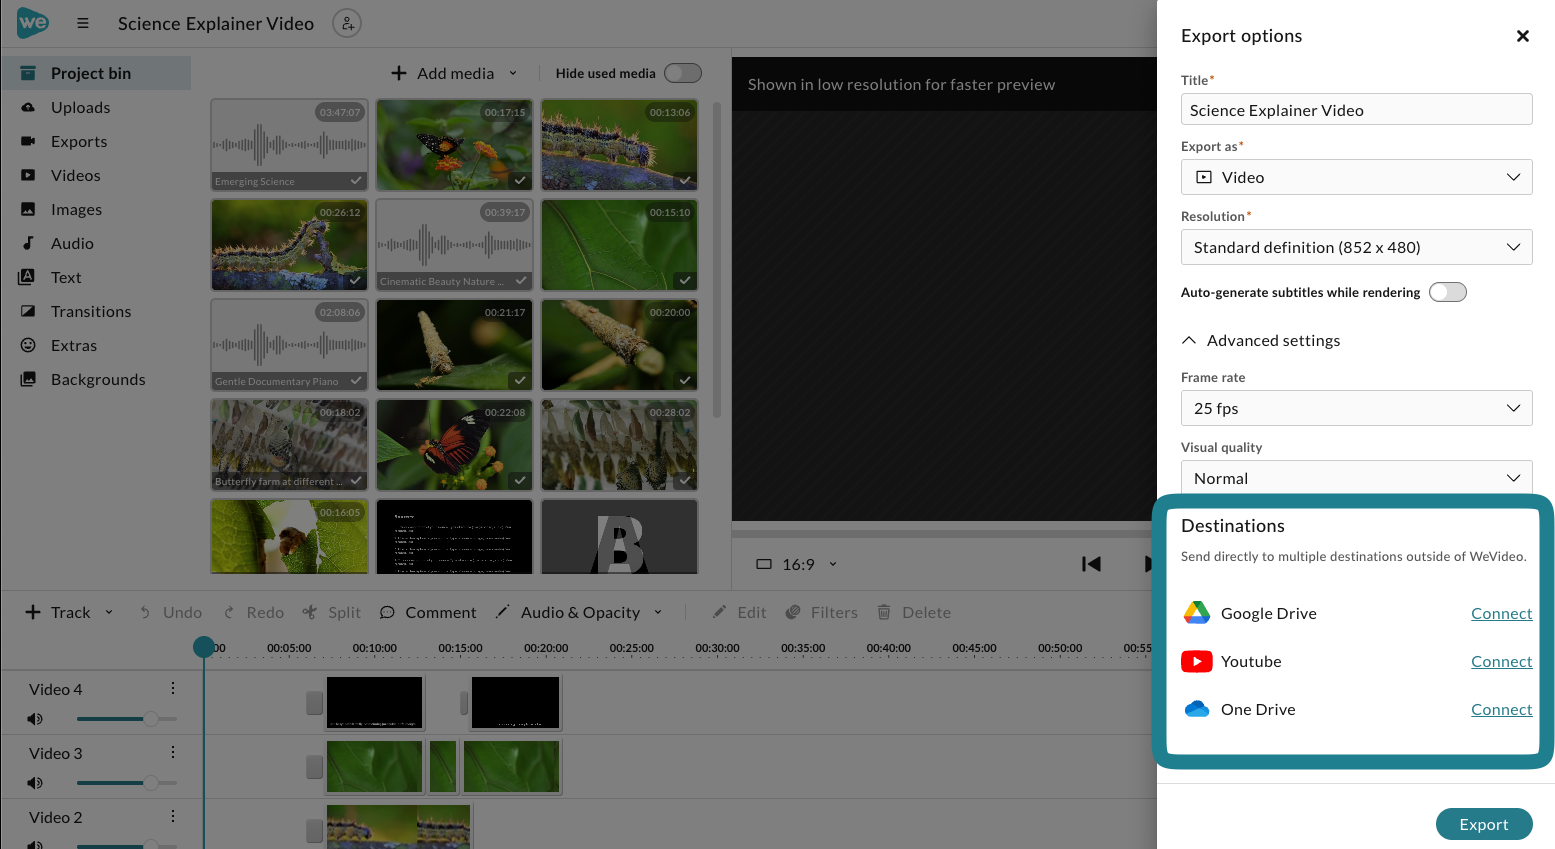Open the Visual quality dropdown
The width and height of the screenshot is (1555, 849).
[1356, 477]
